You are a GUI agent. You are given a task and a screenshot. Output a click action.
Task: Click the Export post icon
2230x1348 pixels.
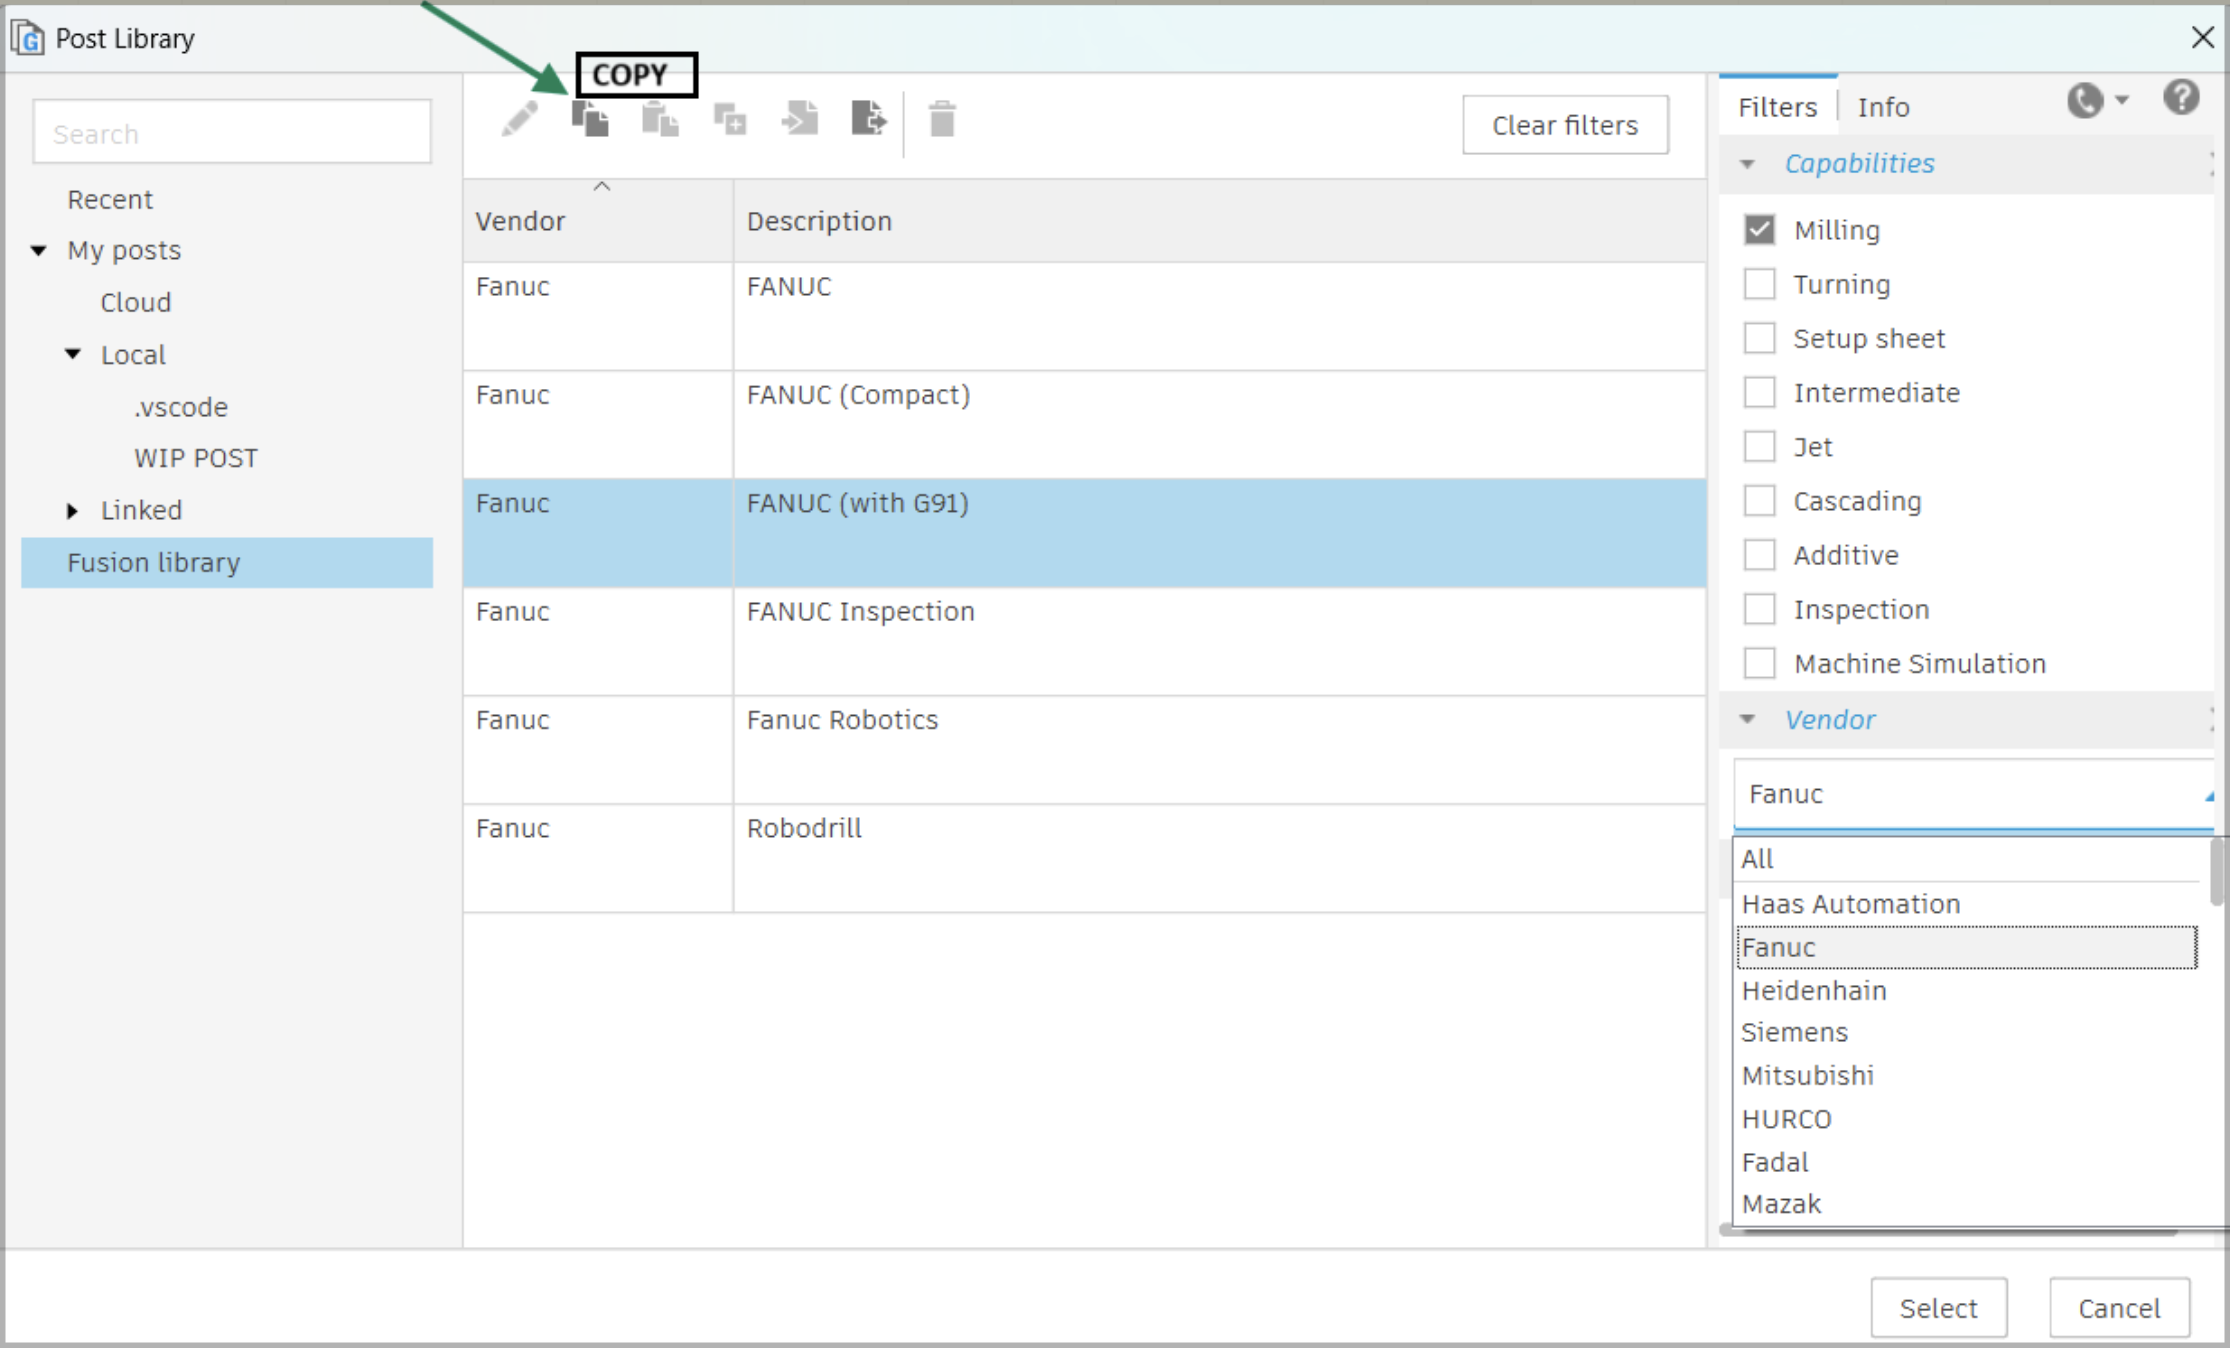tap(868, 119)
